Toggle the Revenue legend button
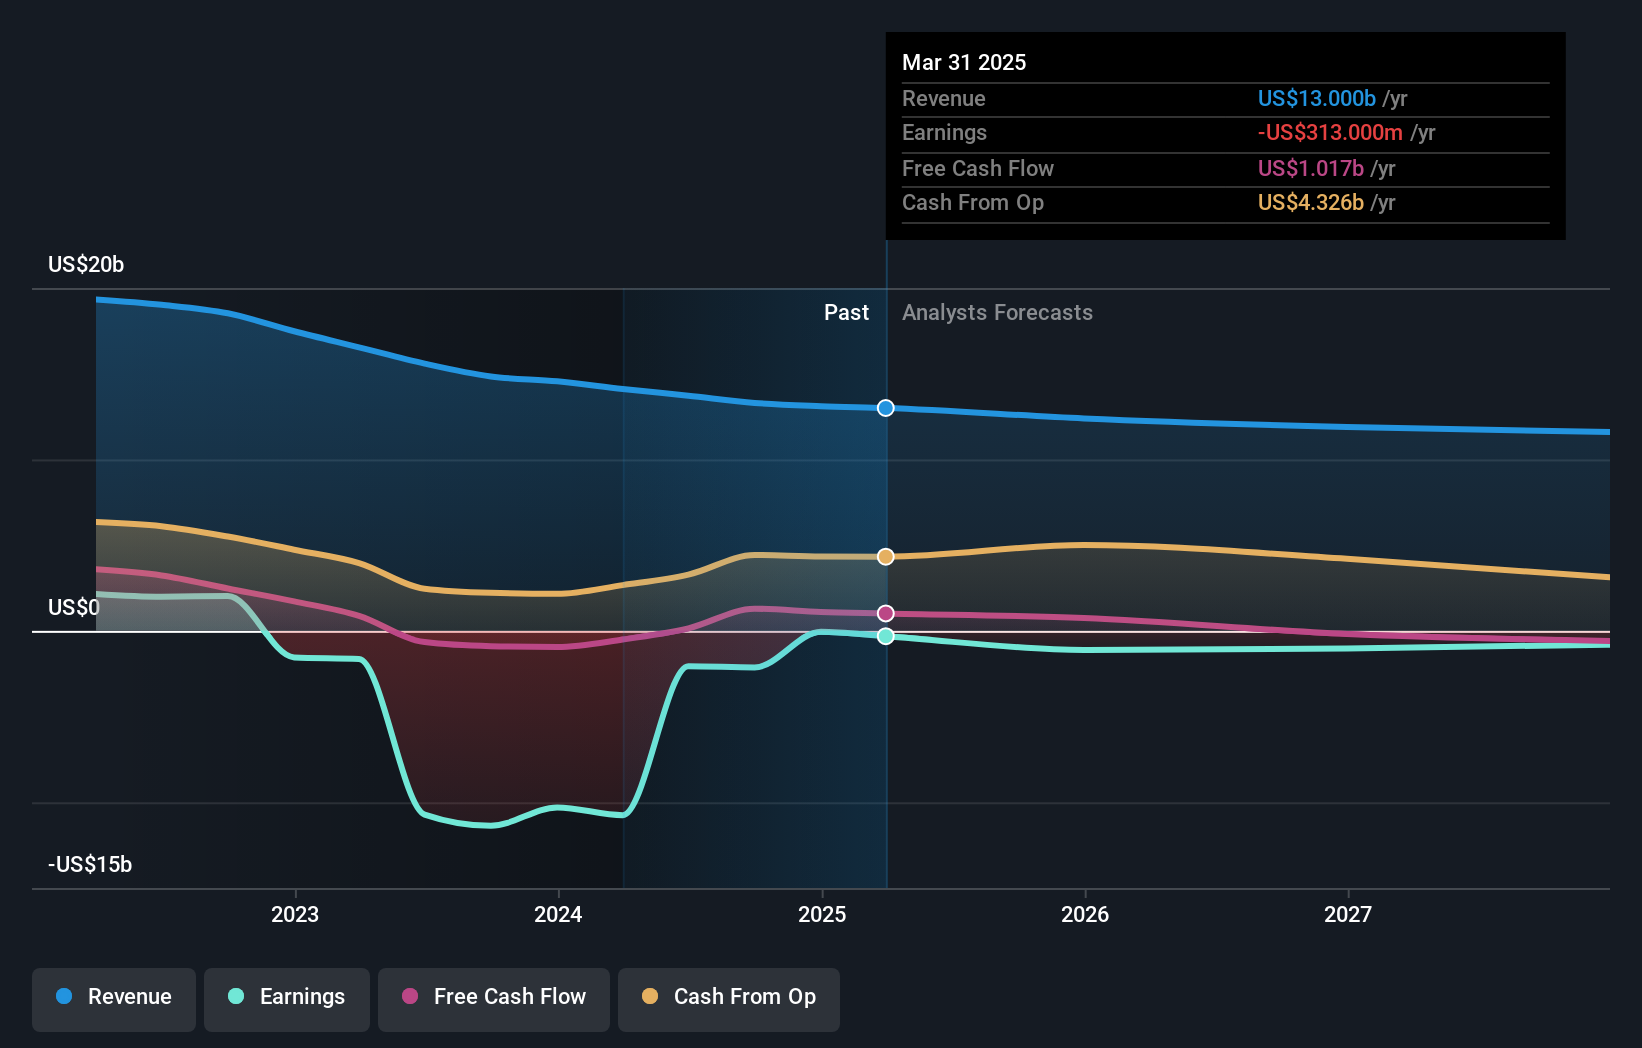This screenshot has width=1642, height=1048. 114,999
